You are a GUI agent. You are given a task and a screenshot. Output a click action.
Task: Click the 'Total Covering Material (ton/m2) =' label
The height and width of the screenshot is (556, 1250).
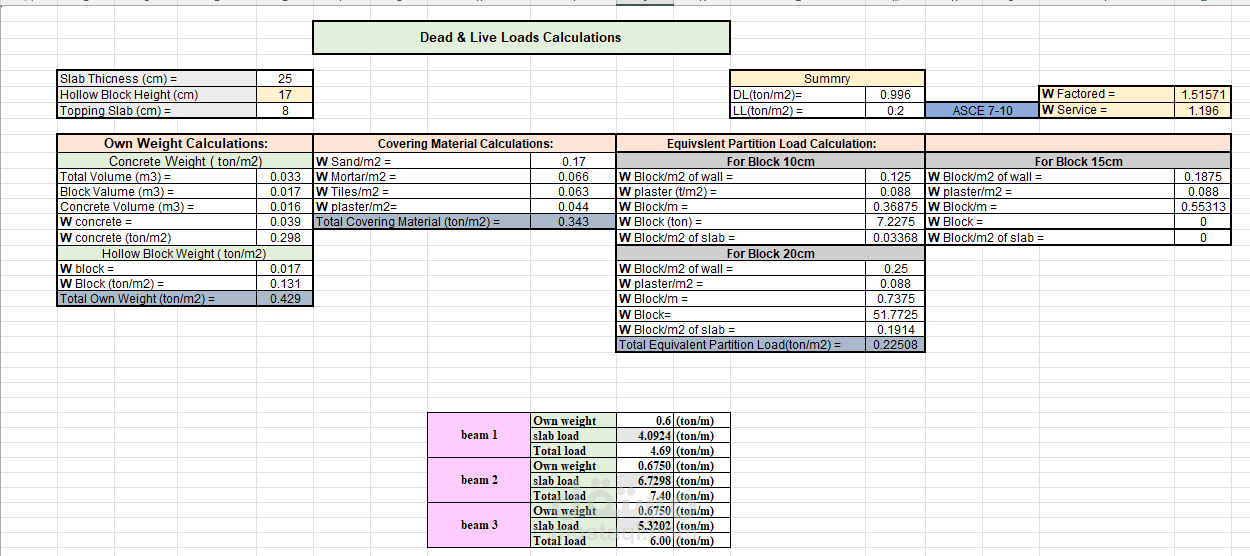pyautogui.click(x=423, y=222)
